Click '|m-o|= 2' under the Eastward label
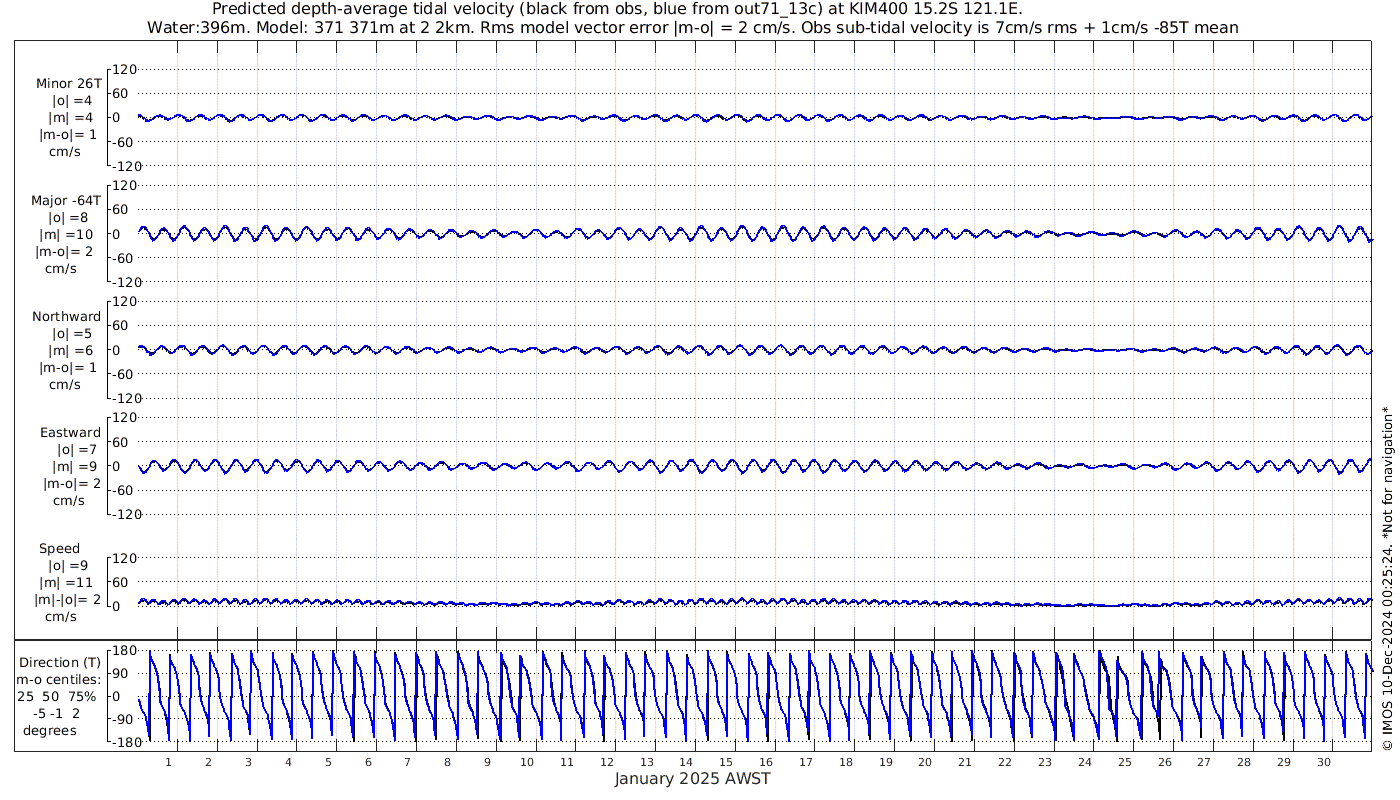 (72, 483)
